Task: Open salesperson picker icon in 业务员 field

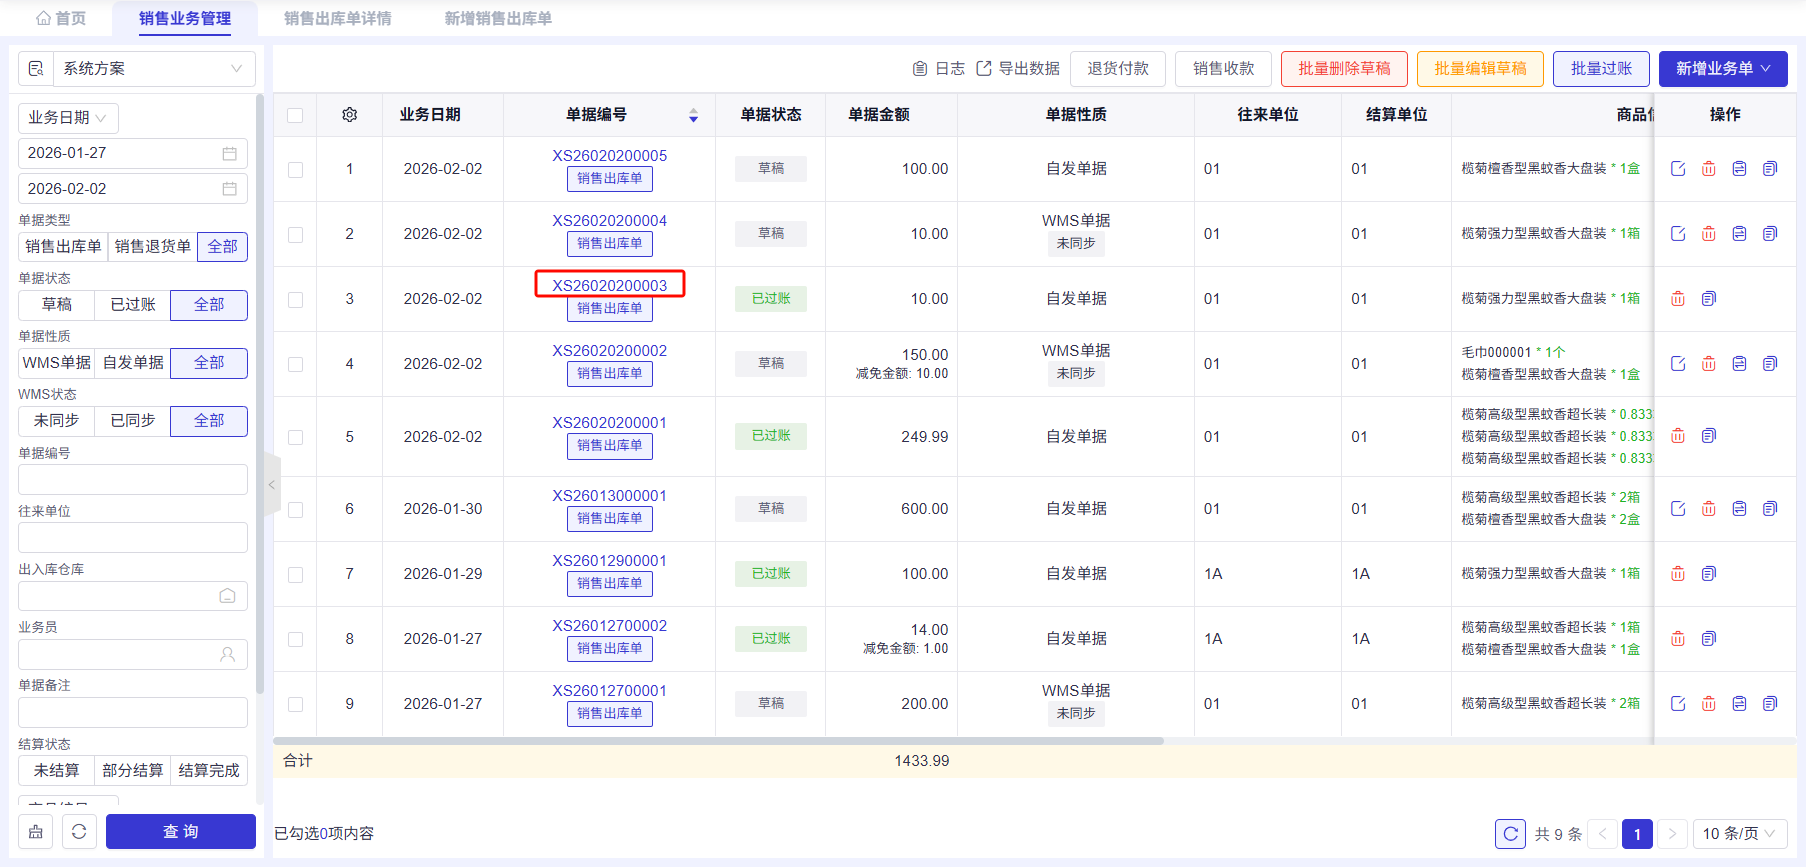Action: pos(227,654)
